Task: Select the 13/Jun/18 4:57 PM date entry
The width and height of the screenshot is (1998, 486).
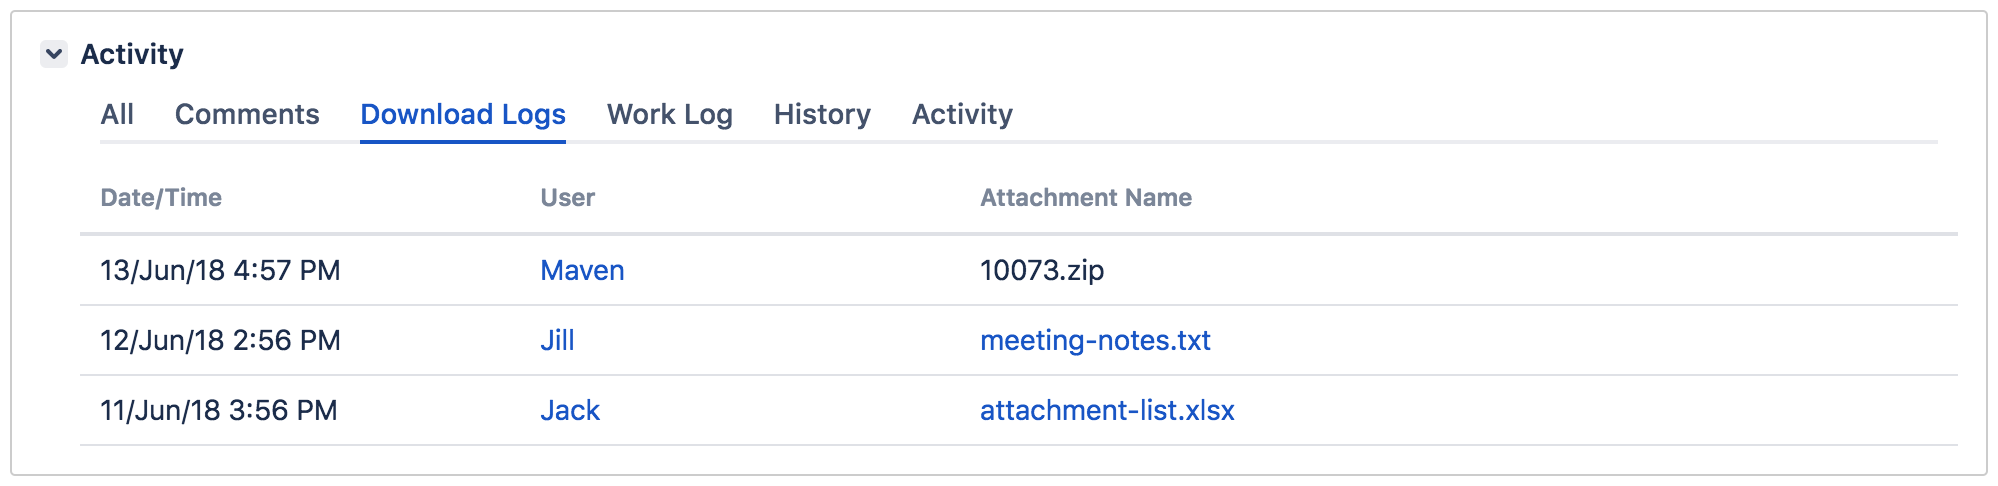Action: point(220,271)
